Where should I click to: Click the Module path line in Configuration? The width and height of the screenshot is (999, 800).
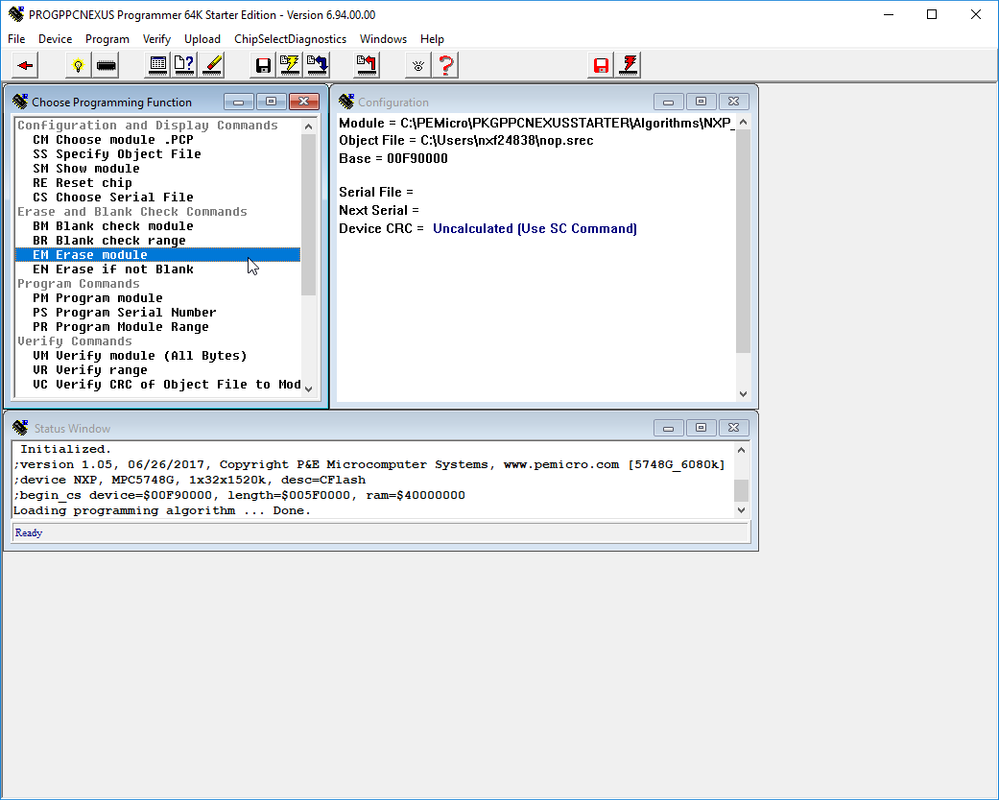pyautogui.click(x=536, y=123)
